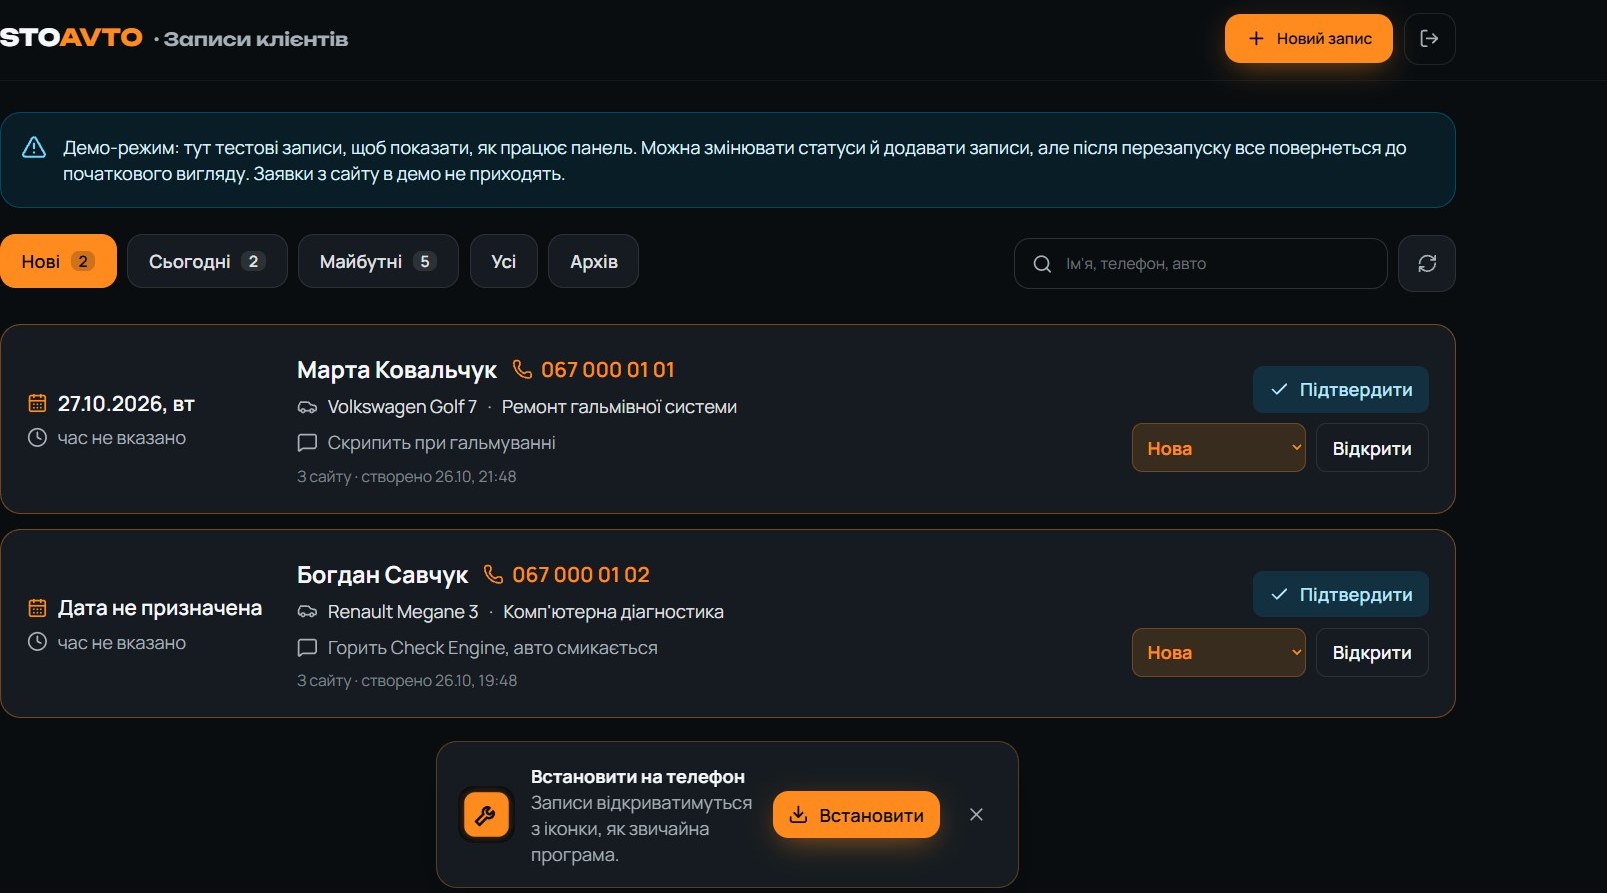Open Богдан Савчук's record with Відкрити
The height and width of the screenshot is (893, 1607).
1372,653
